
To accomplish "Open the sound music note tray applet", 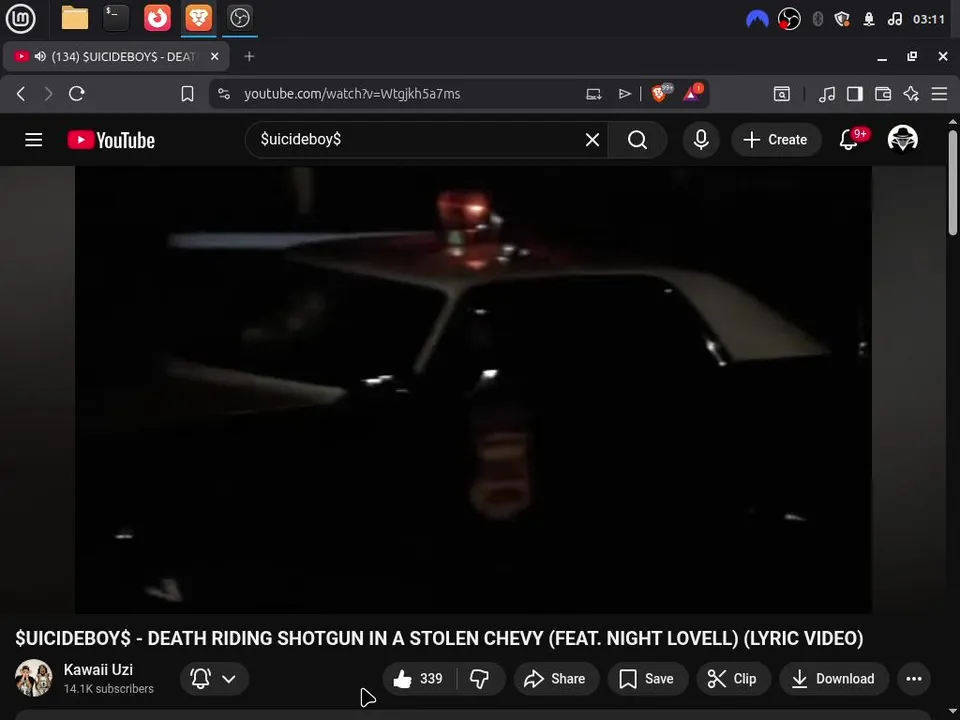I will (x=894, y=20).
